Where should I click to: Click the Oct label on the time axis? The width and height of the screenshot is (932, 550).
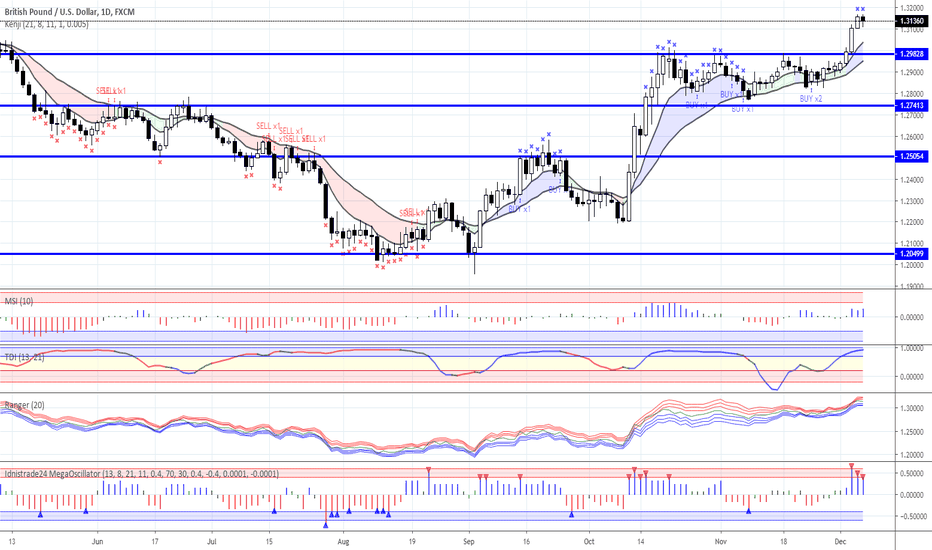click(x=588, y=540)
